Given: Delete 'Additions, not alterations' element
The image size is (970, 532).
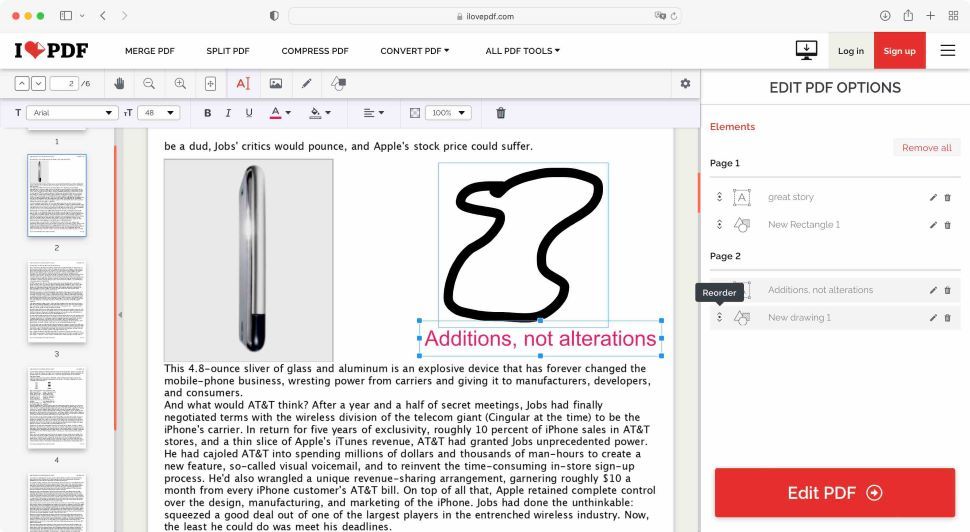Looking at the screenshot, I should click(x=947, y=290).
